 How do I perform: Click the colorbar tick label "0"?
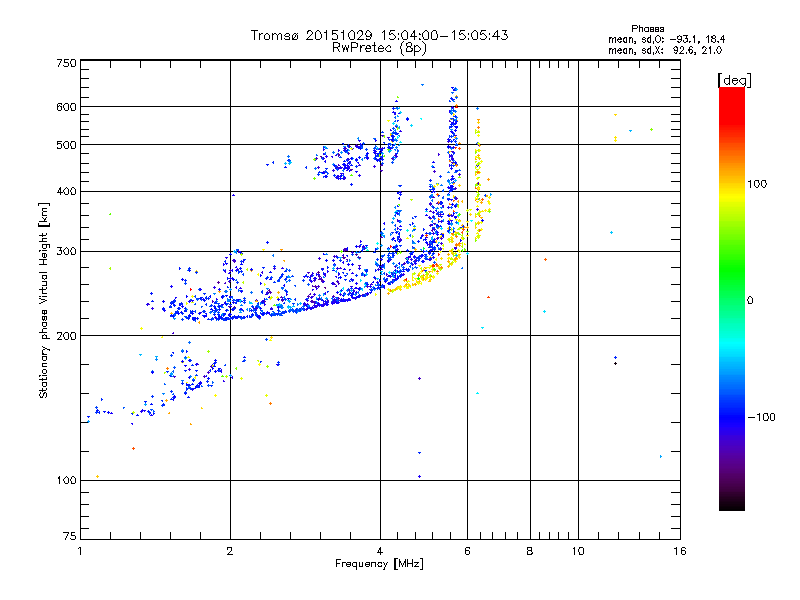(x=750, y=301)
